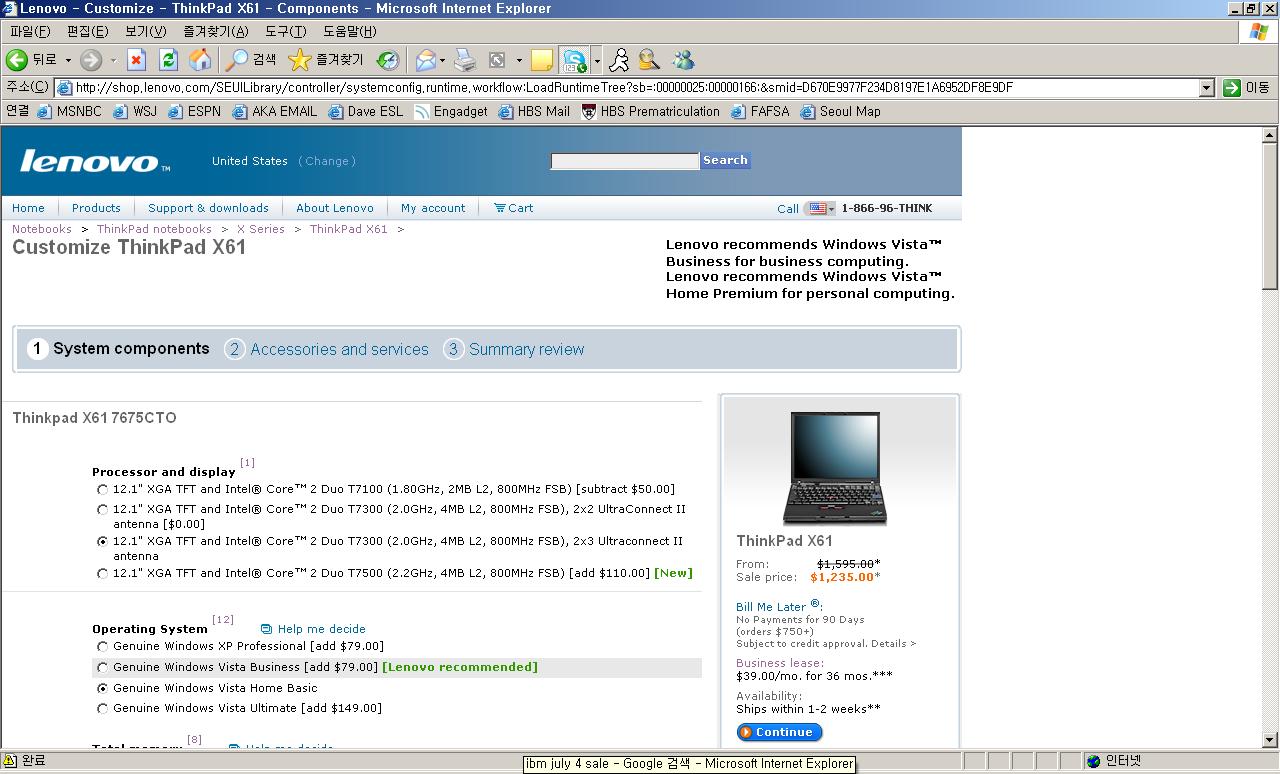Click the gray framed square icon beside the printer
Viewport: 1280px width, 774px height.
tap(497, 60)
